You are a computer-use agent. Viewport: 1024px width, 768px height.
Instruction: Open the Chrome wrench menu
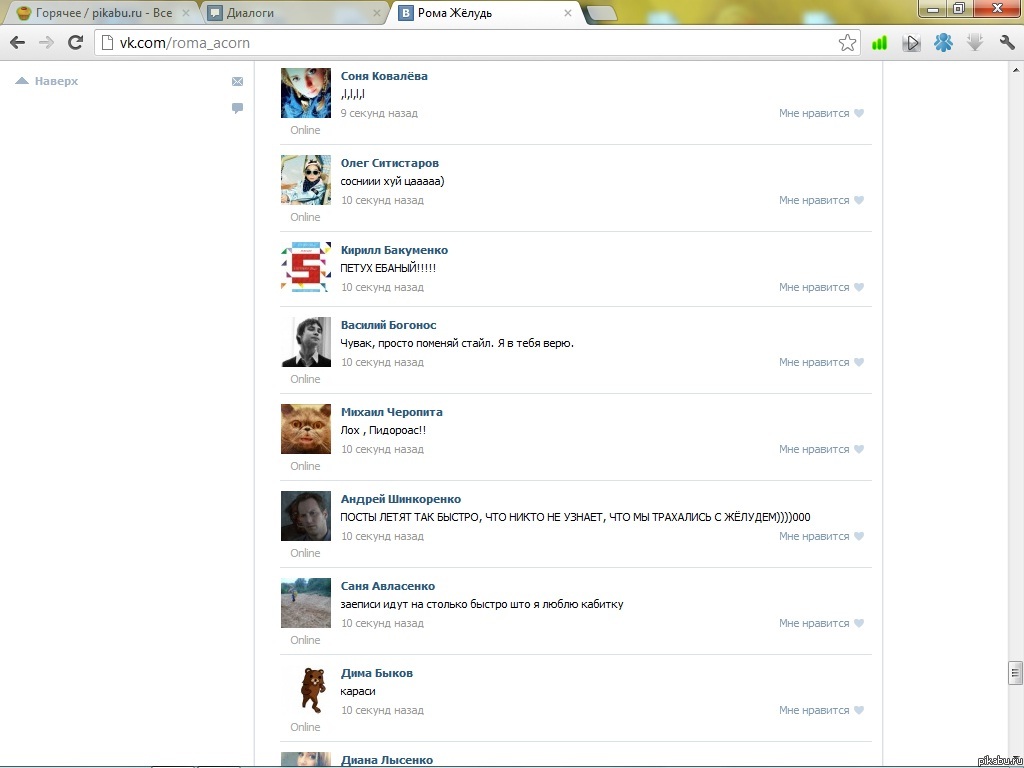1007,43
